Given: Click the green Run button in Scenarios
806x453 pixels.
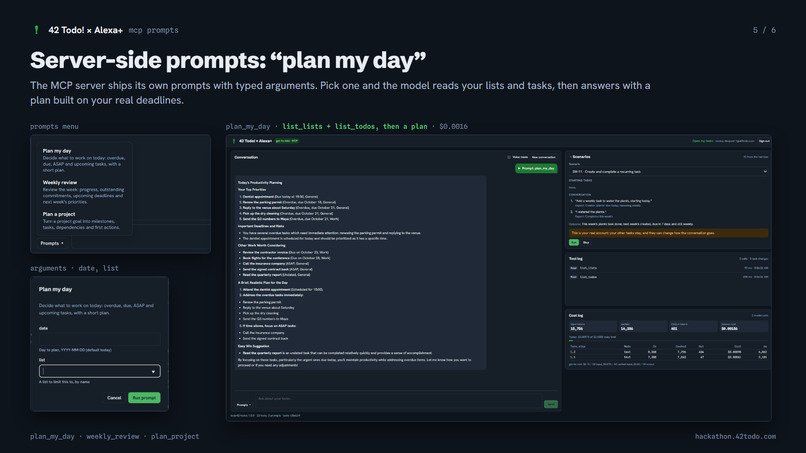Looking at the screenshot, I should pyautogui.click(x=574, y=242).
